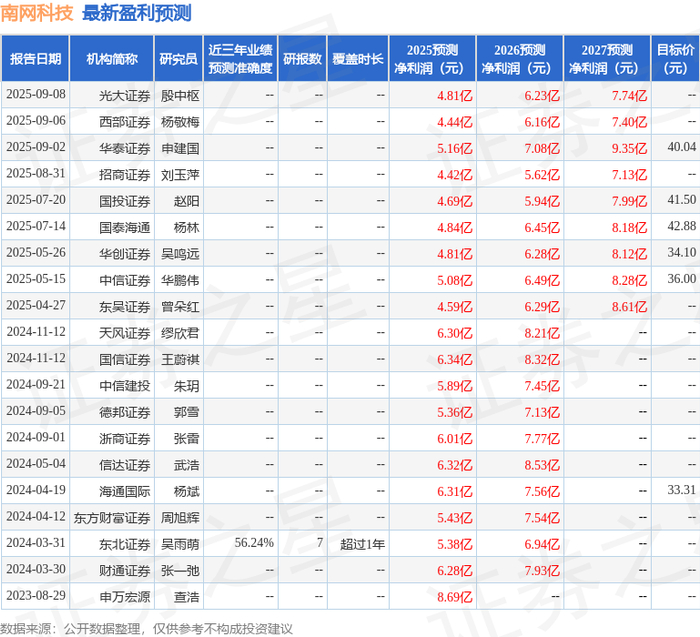
Task: Click the 2027预测净利润 column header
Action: (x=607, y=59)
